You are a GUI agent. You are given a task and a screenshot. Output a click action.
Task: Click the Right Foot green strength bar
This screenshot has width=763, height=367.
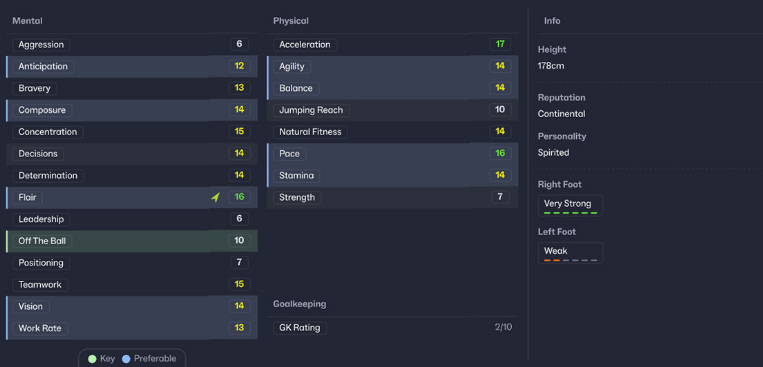[570, 213]
